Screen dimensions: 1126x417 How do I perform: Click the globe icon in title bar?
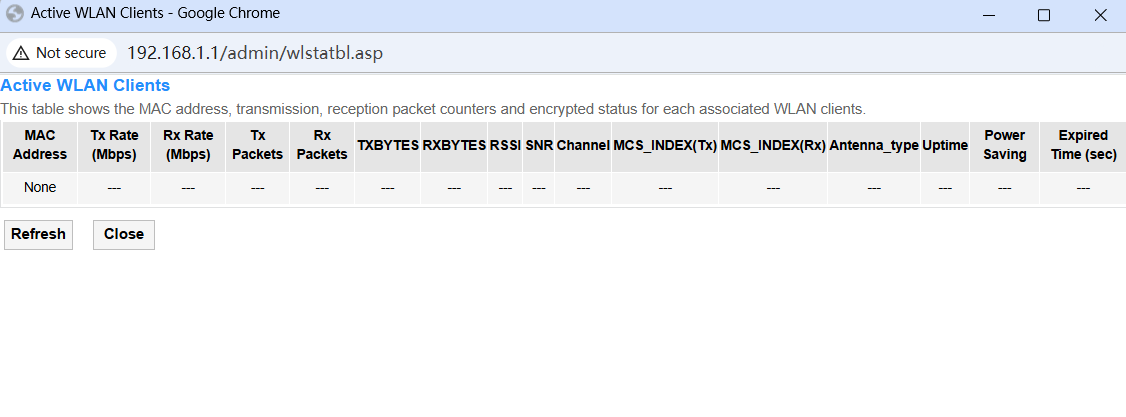click(x=14, y=14)
